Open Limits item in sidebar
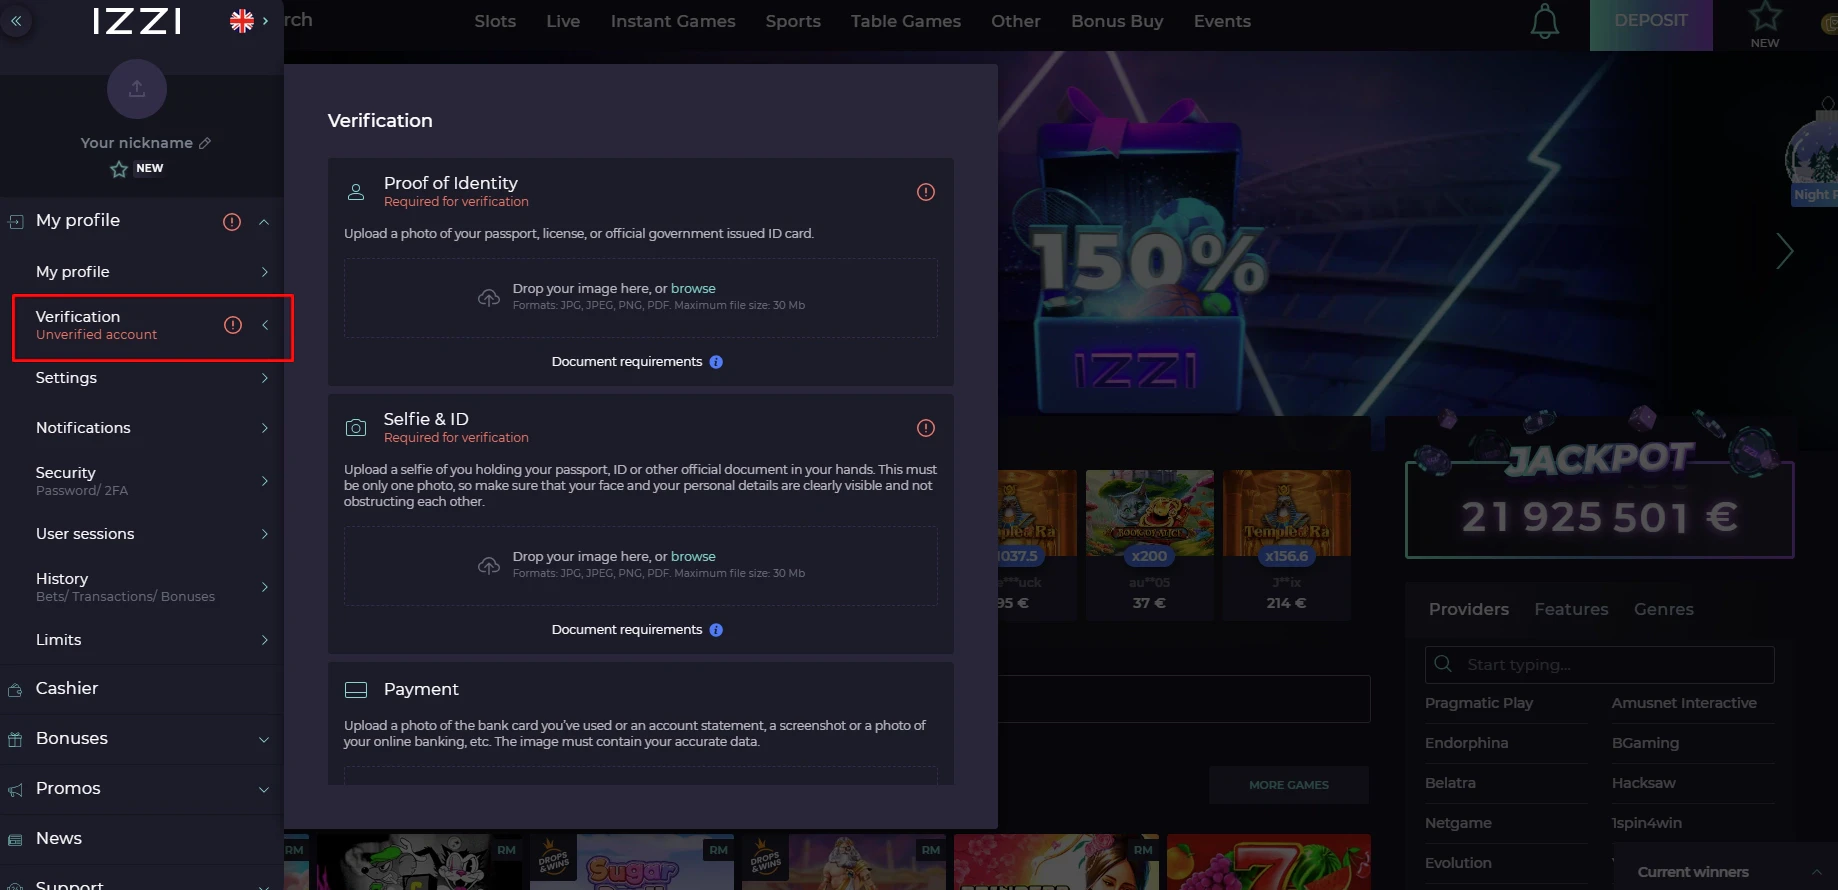 pyautogui.click(x=142, y=640)
